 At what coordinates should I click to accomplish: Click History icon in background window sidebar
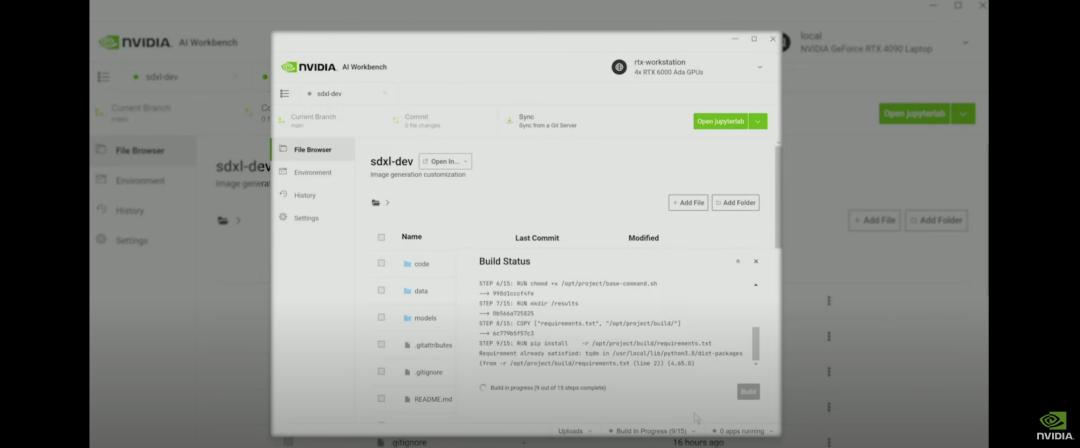click(x=101, y=210)
